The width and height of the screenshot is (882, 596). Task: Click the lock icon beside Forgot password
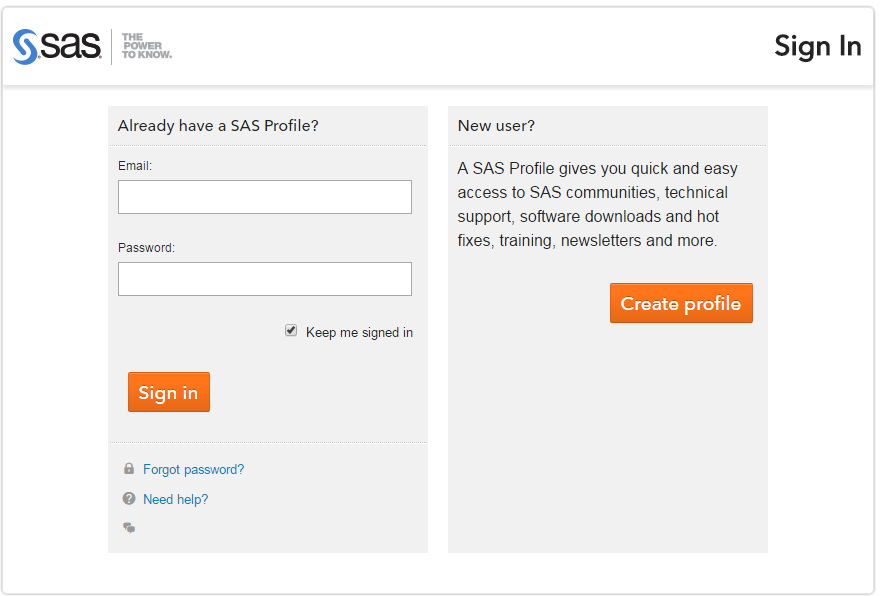pyautogui.click(x=129, y=468)
